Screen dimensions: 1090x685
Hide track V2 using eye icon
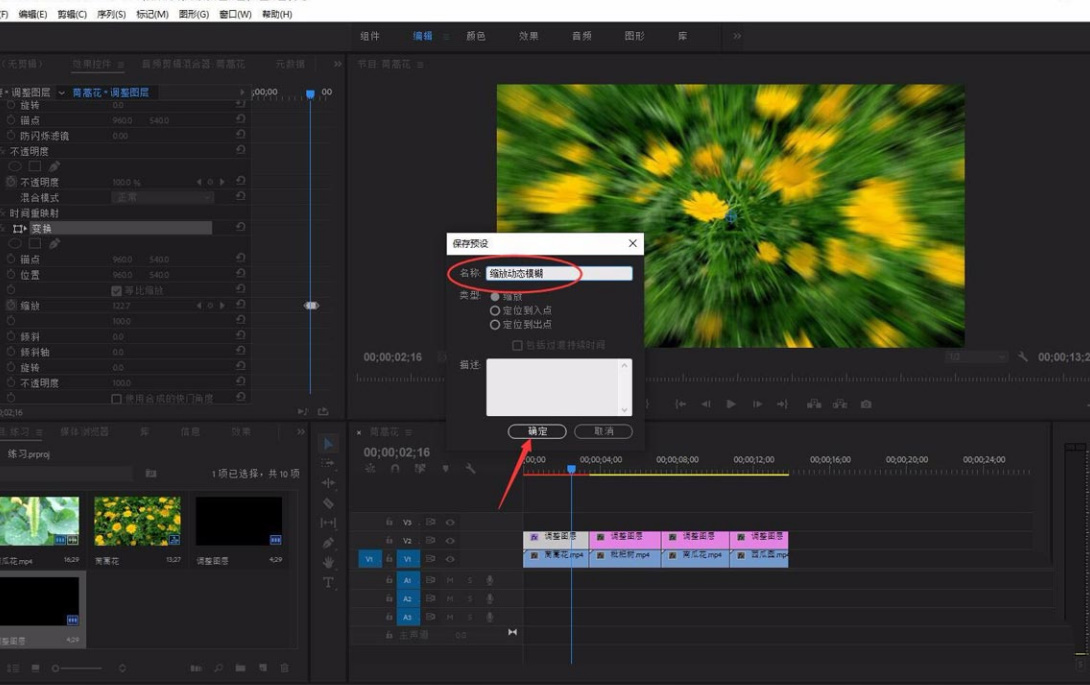[450, 541]
